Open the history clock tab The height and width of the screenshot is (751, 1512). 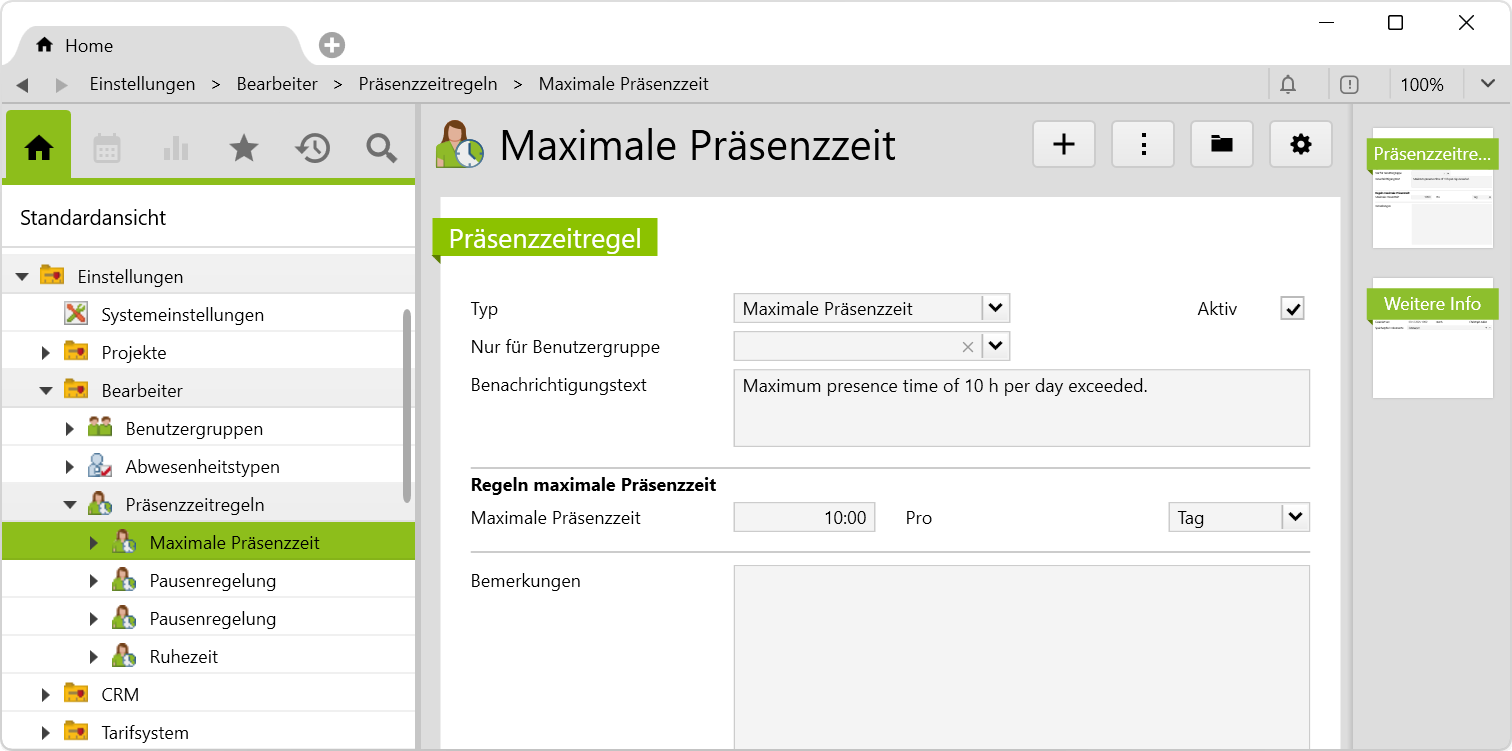(312, 148)
